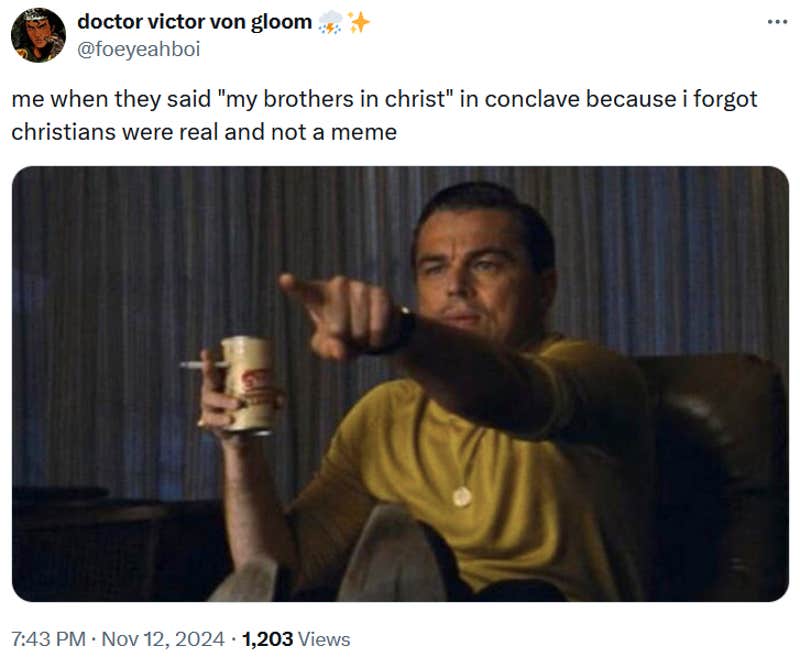800x657 pixels.
Task: Click the Nov 12, 2024 timestamp
Action: pyautogui.click(x=164, y=637)
